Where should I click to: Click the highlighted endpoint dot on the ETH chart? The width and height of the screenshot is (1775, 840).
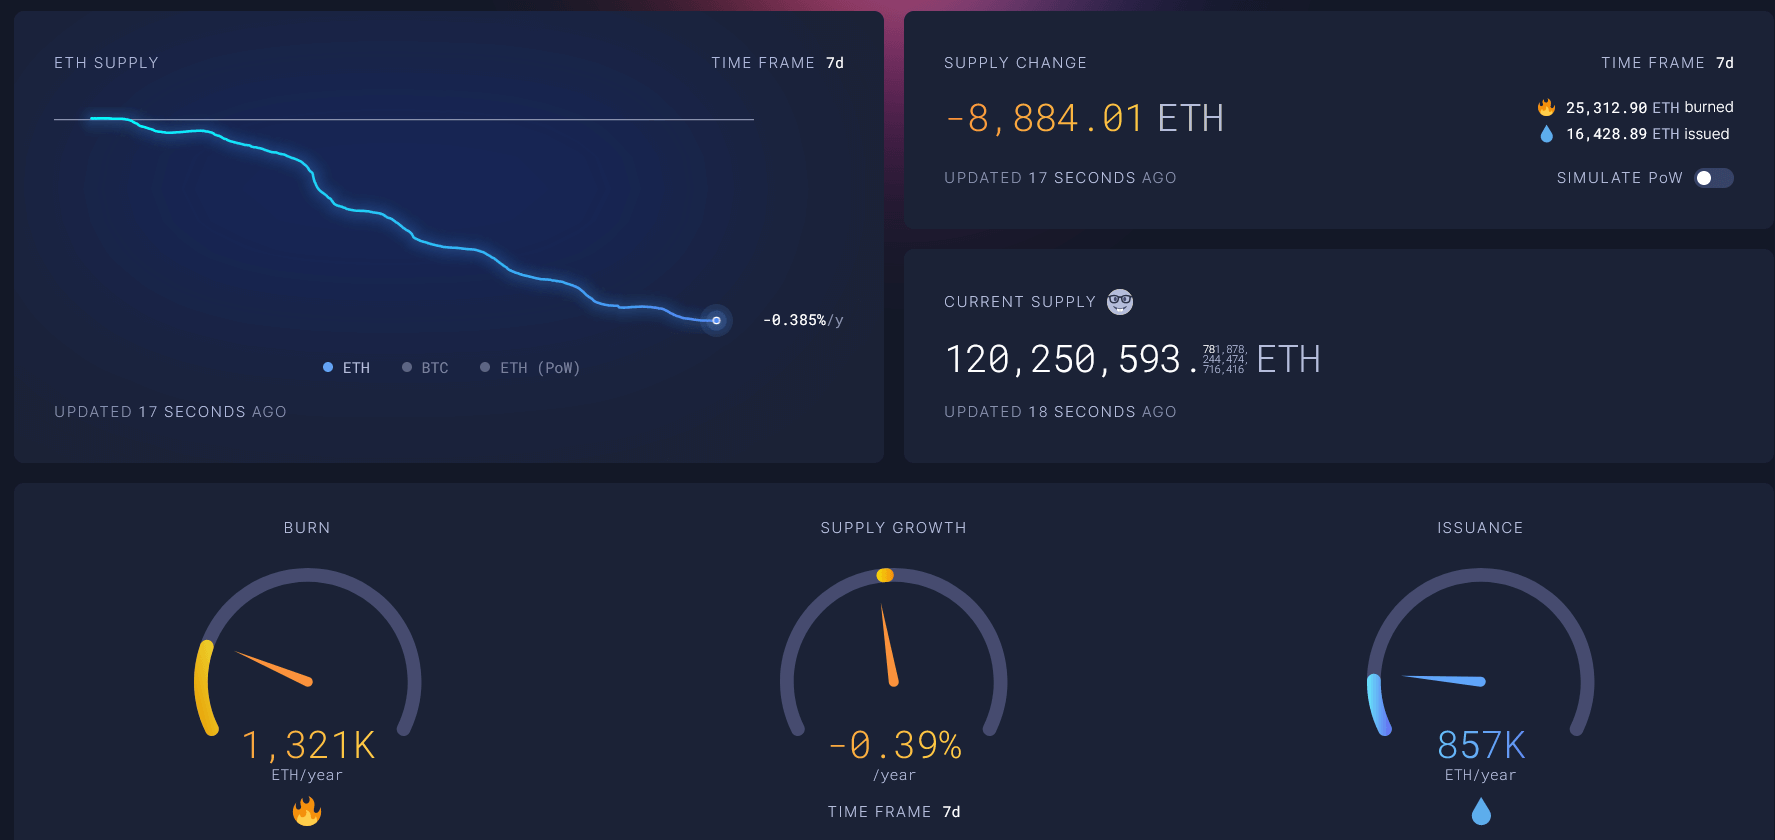(716, 321)
